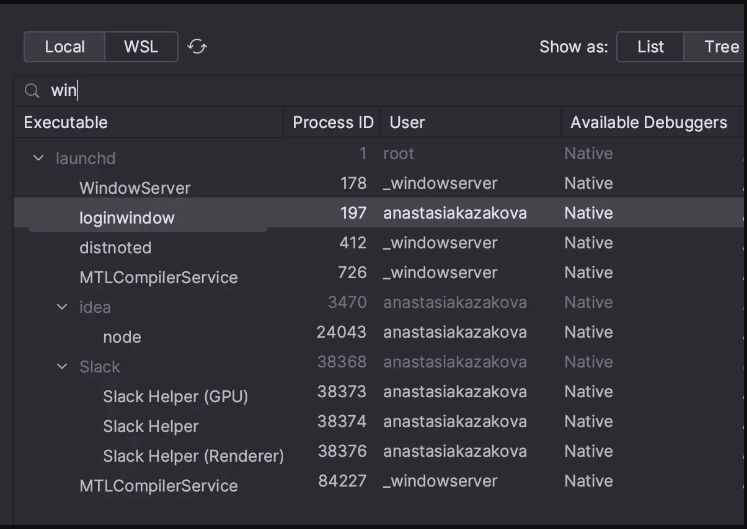The width and height of the screenshot is (747, 529).
Task: Sort by Process ID column header
Action: [x=332, y=122]
